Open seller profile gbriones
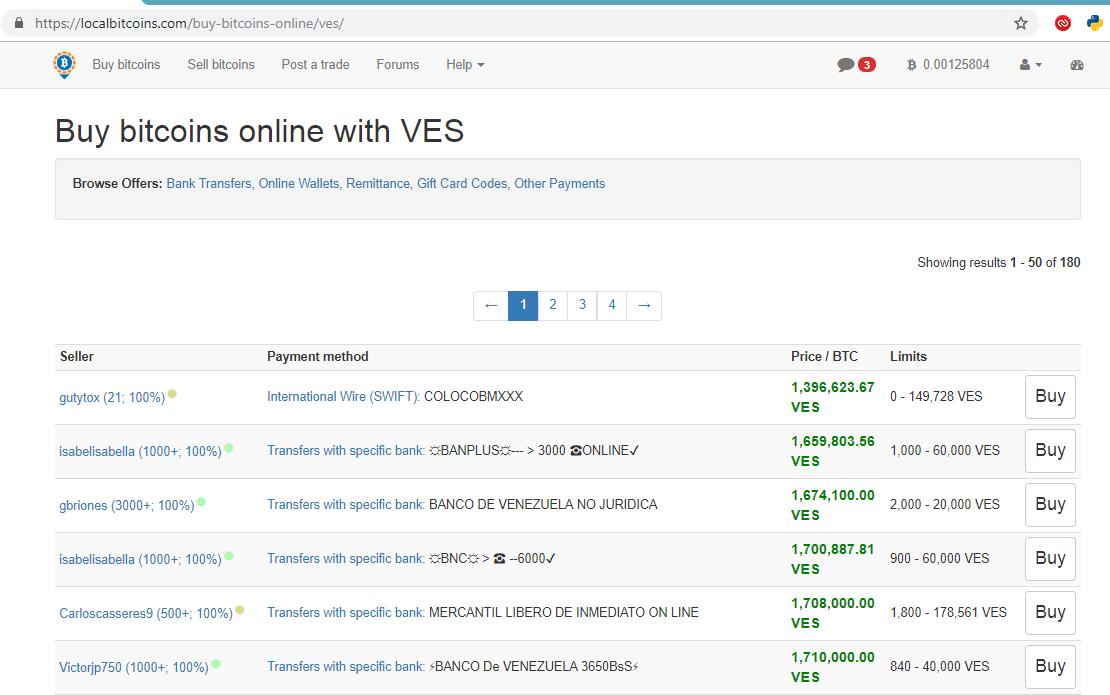1110x695 pixels. tap(127, 505)
